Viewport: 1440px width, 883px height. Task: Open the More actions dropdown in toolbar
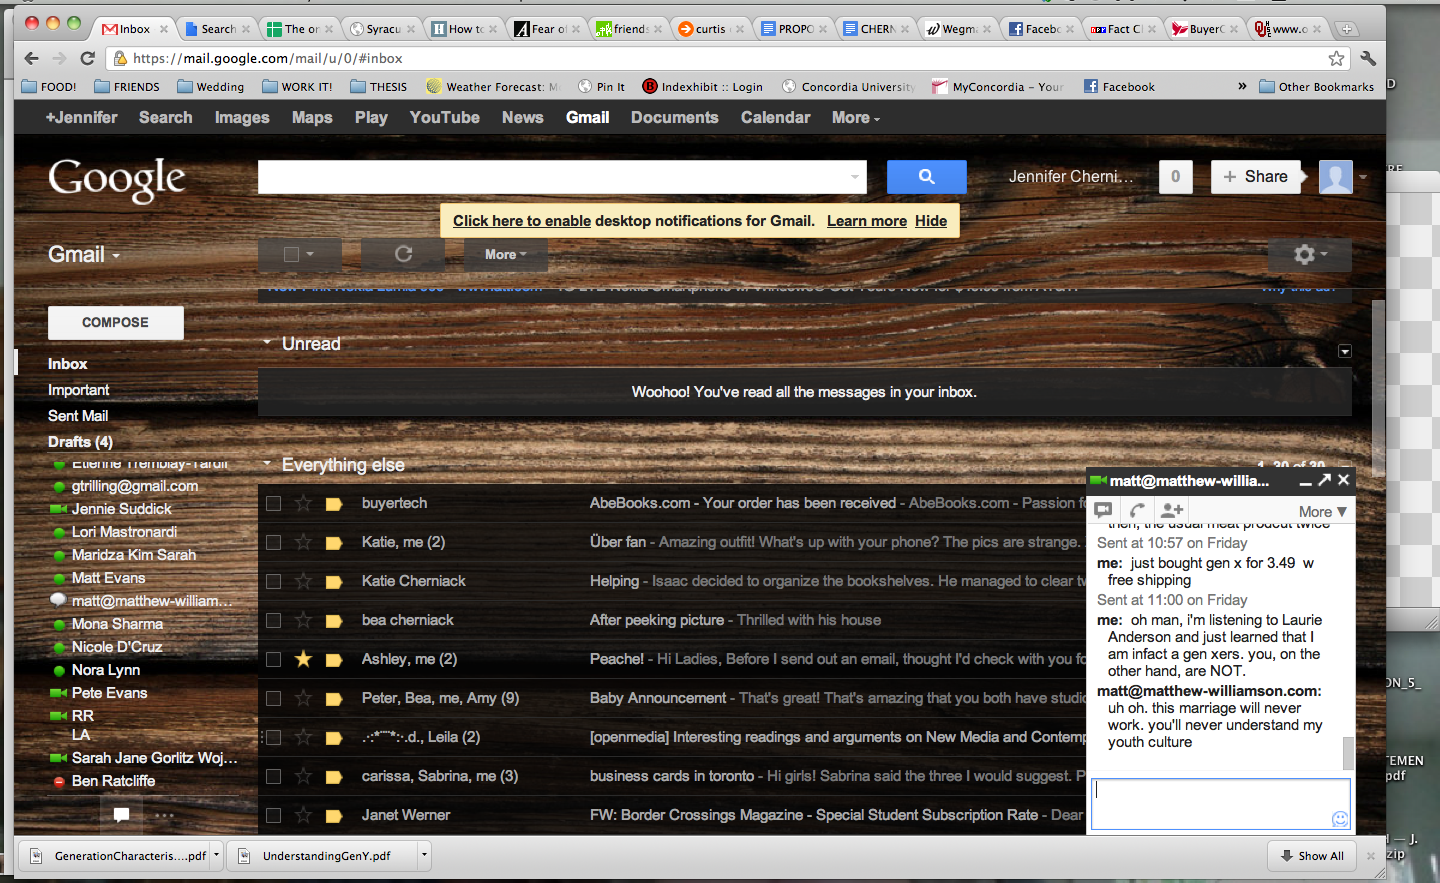click(505, 254)
